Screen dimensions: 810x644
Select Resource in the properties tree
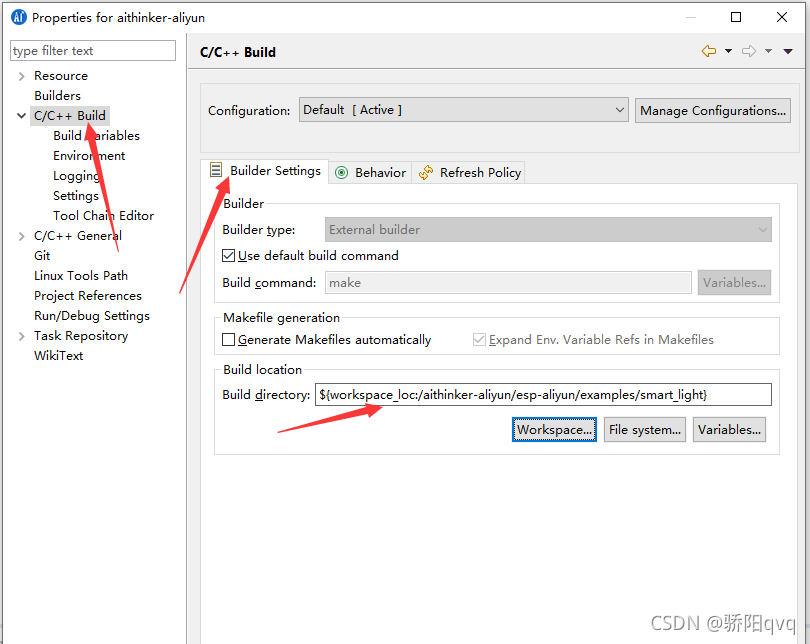point(61,76)
